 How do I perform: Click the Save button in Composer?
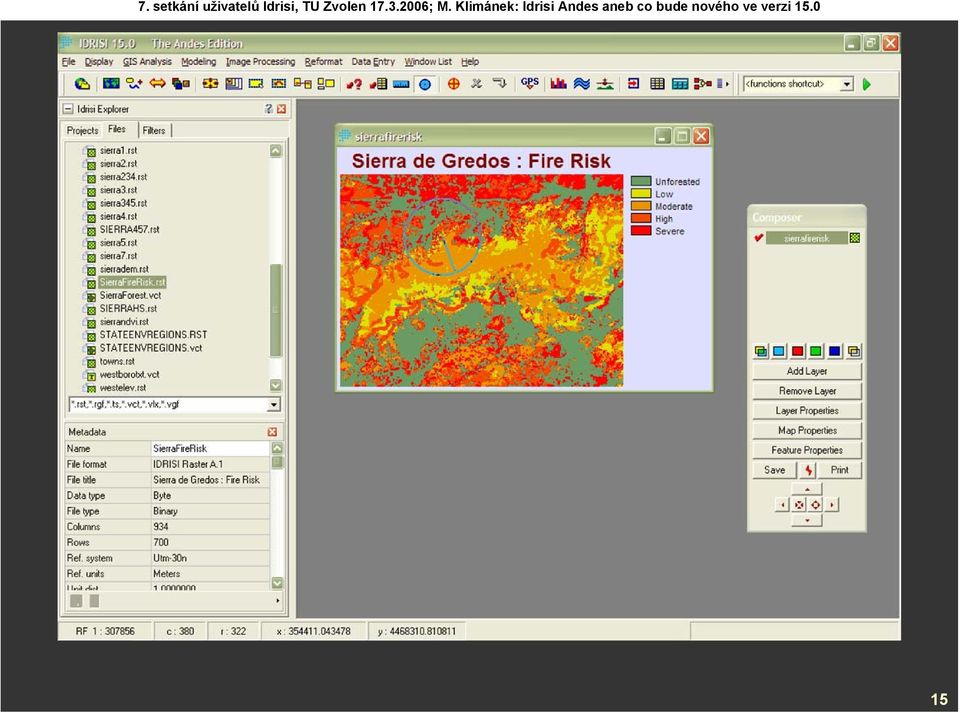(774, 470)
